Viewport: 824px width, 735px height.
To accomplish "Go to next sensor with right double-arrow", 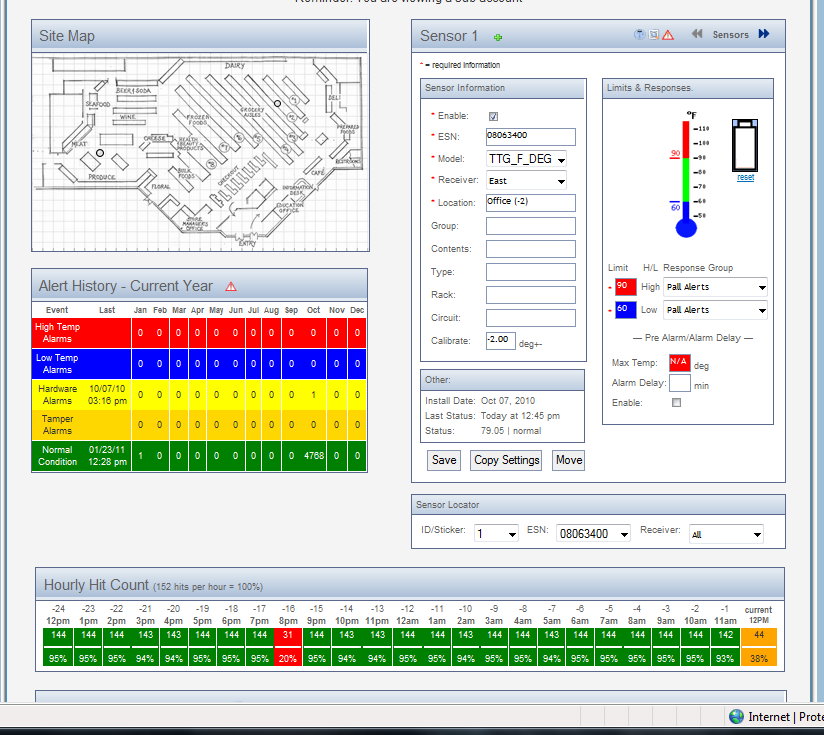I will click(x=764, y=35).
